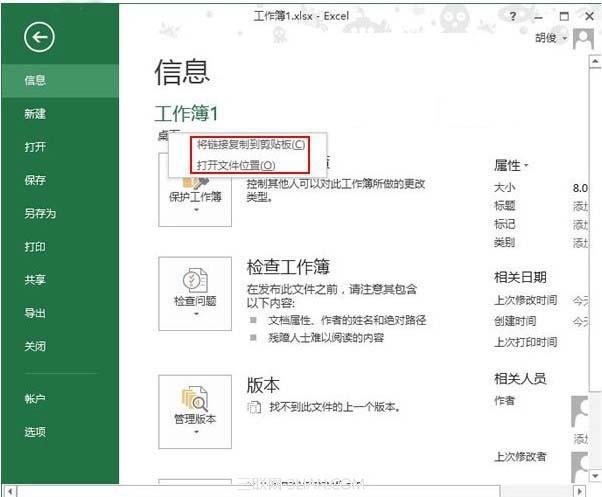The image size is (602, 497).
Task: Click the 上次打印时间 label
Action: [526, 342]
